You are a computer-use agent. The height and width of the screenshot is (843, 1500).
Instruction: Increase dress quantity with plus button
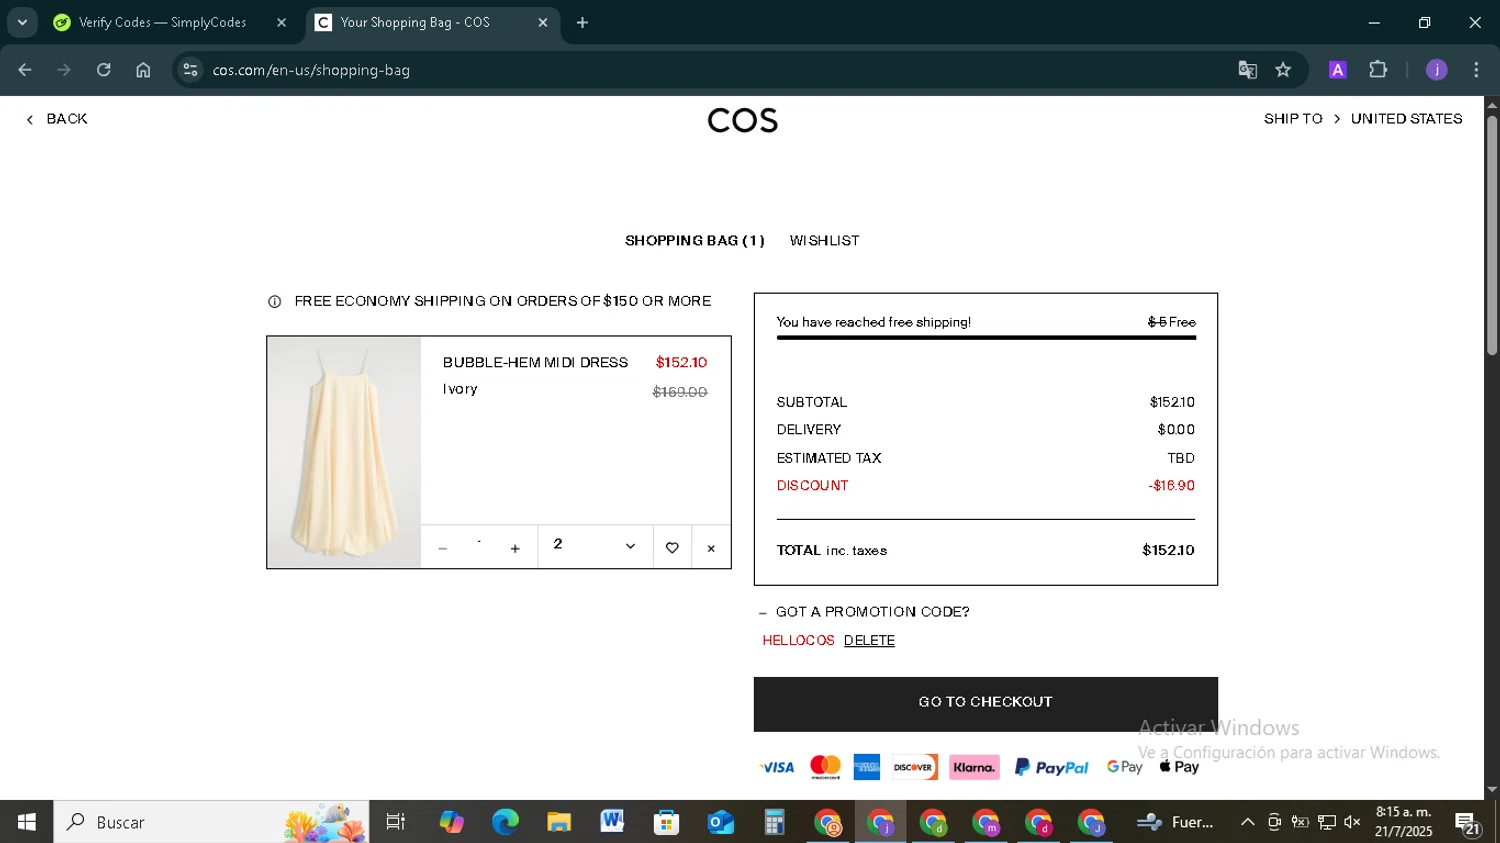515,548
